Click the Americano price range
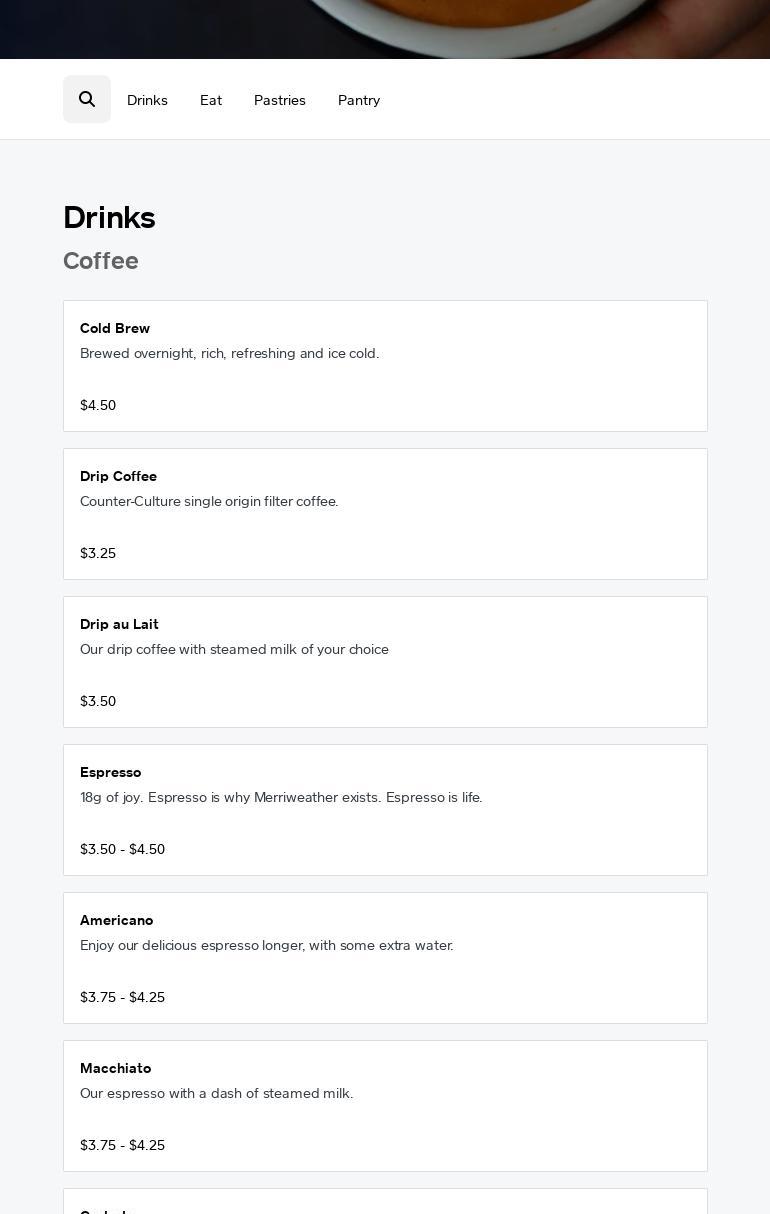Viewport: 770px width, 1214px height. tap(122, 997)
